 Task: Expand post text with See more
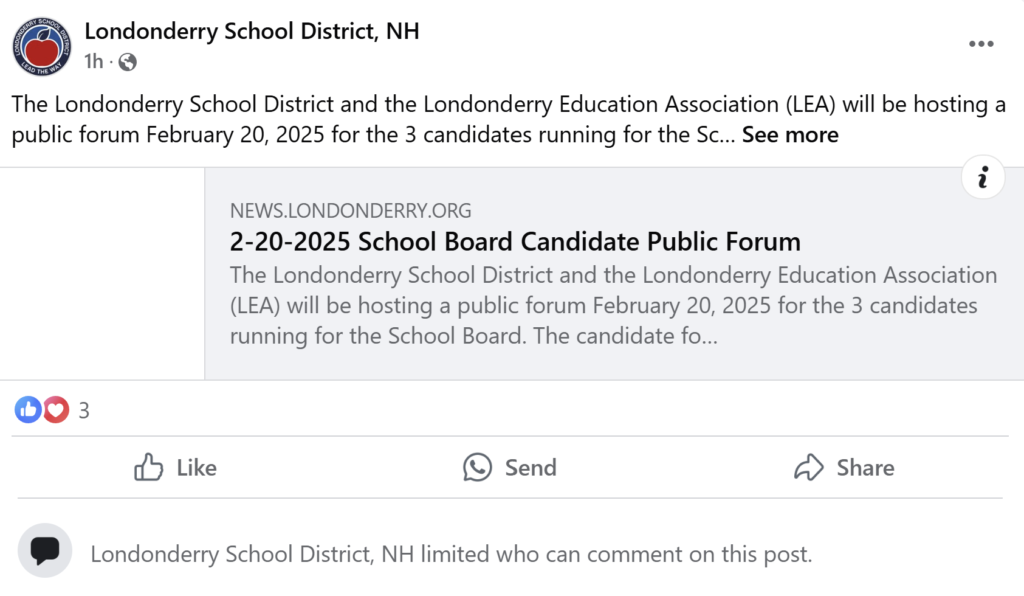click(790, 134)
